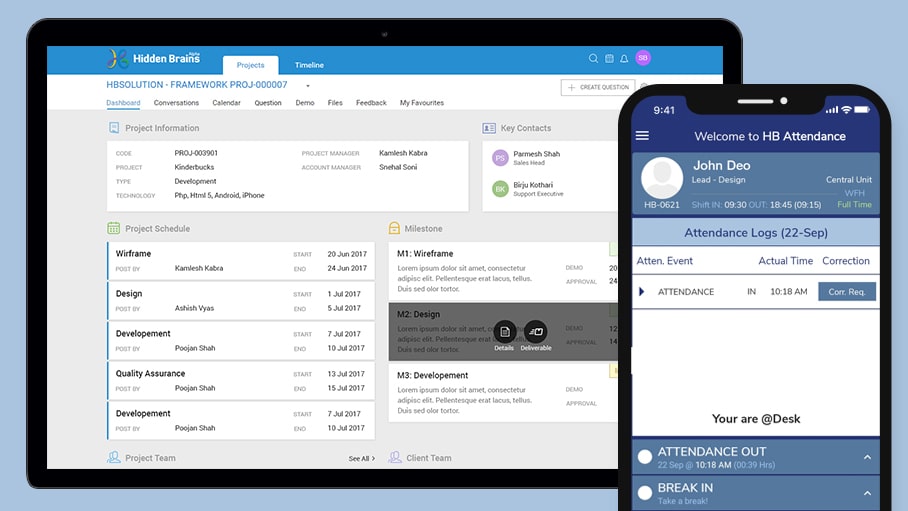The height and width of the screenshot is (511, 908).
Task: Click the Deliverable icon on M2: Design
Action: pyautogui.click(x=535, y=332)
